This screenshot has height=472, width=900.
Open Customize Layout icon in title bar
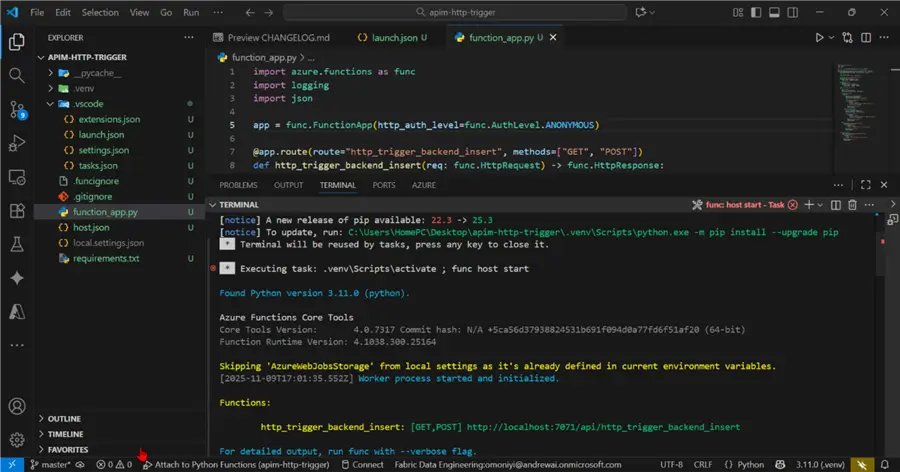738,12
